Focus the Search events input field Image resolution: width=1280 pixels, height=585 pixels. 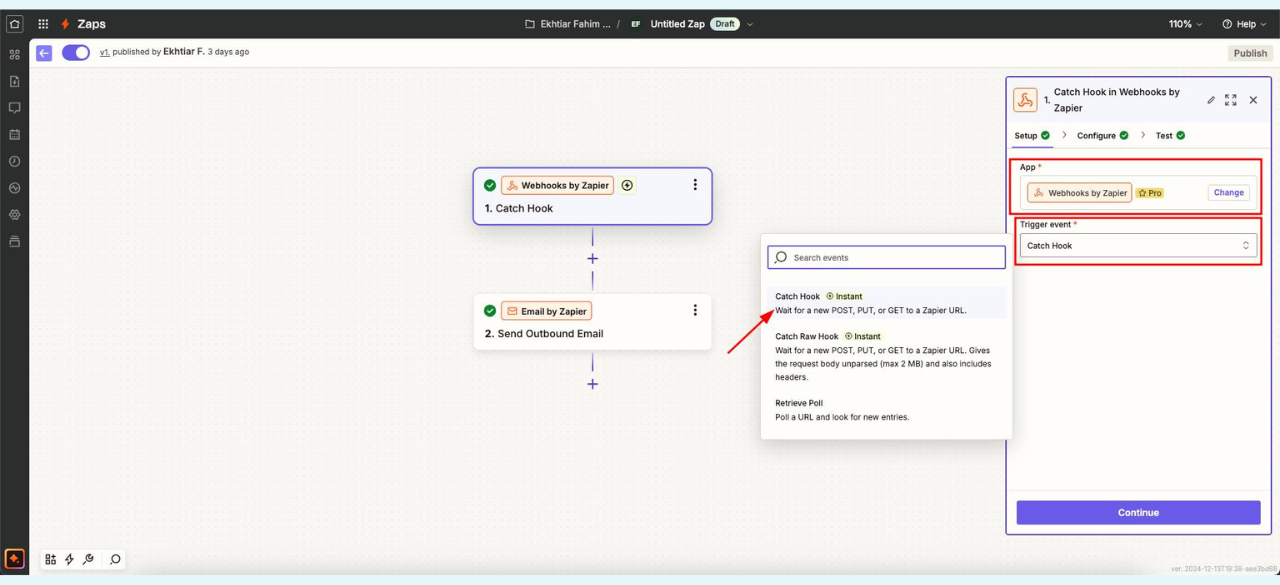tap(886, 257)
